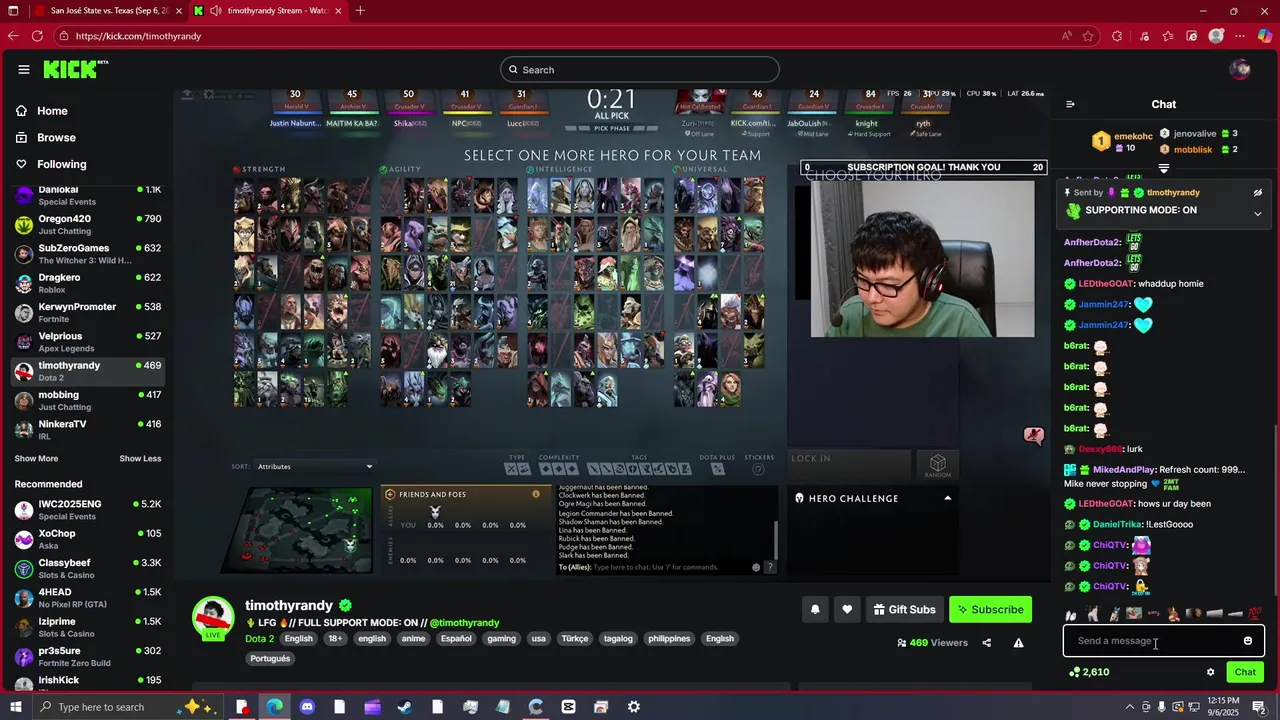Image resolution: width=1280 pixels, height=720 pixels.
Task: Open the sidebar hamburger menu
Action: coord(24,69)
